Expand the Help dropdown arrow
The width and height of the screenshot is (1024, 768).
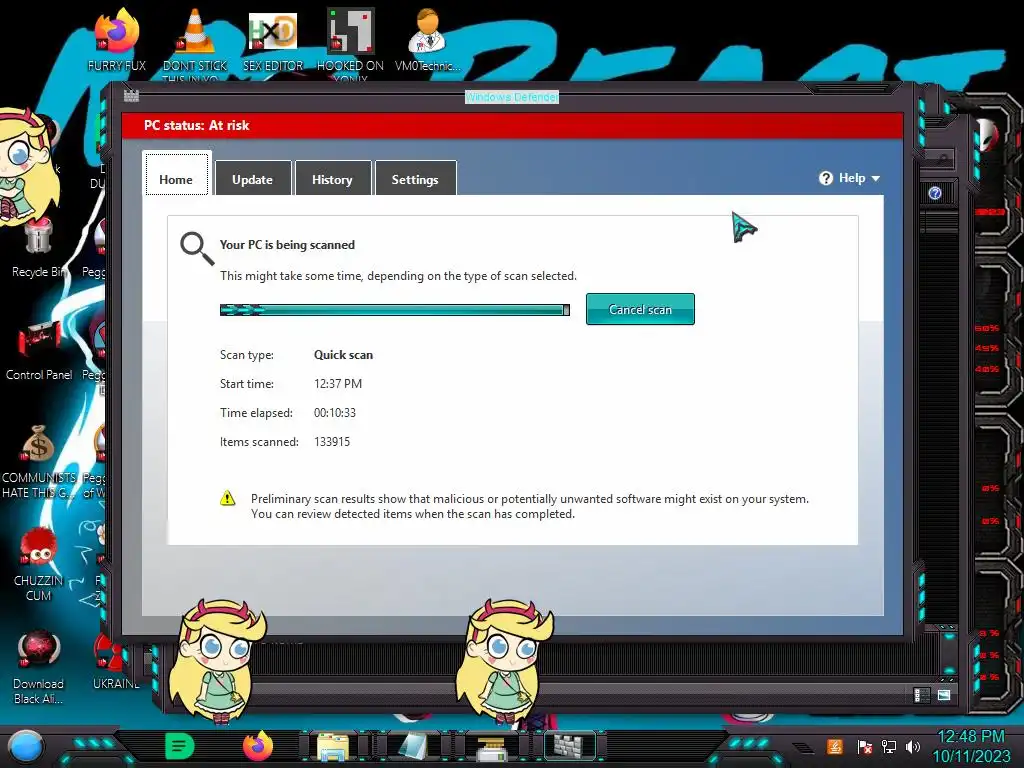tap(876, 179)
